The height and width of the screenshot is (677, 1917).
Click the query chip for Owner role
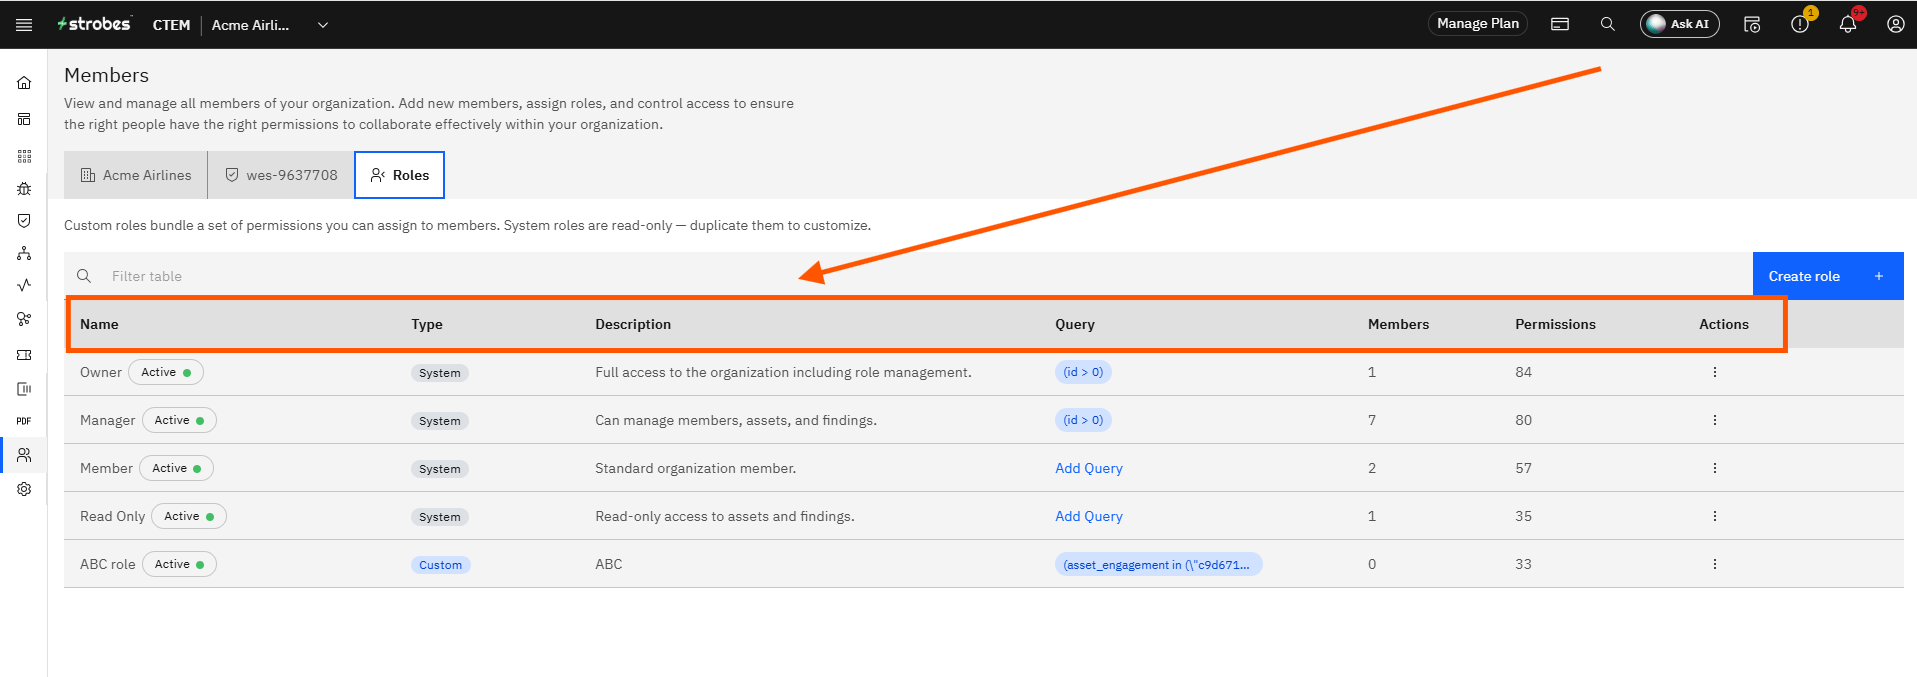tap(1083, 372)
